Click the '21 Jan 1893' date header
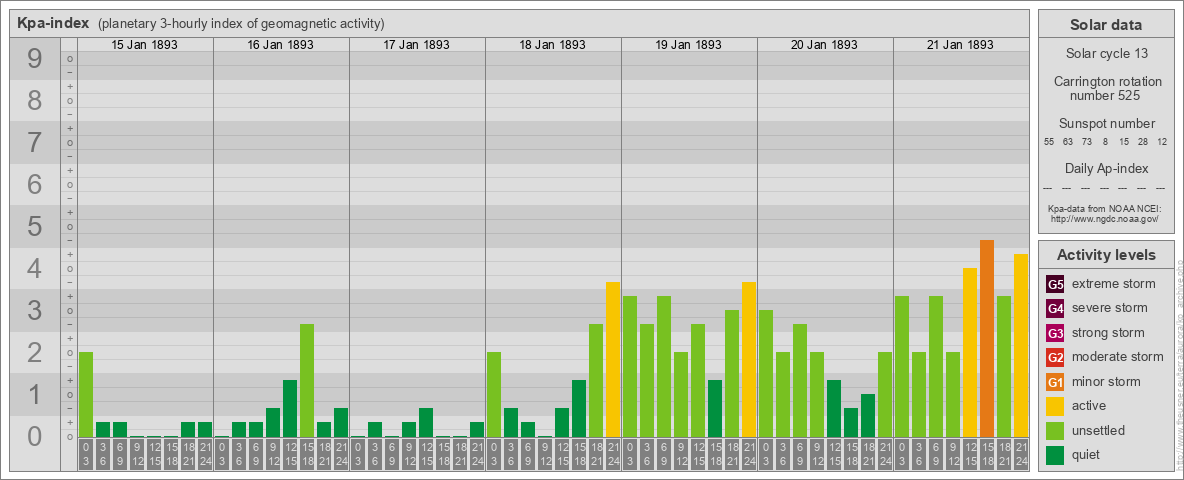The width and height of the screenshot is (1184, 480). 960,45
